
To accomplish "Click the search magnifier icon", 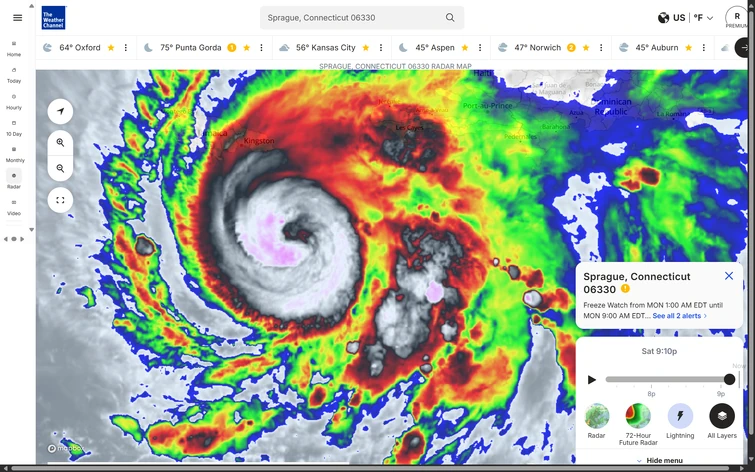I will (x=450, y=17).
